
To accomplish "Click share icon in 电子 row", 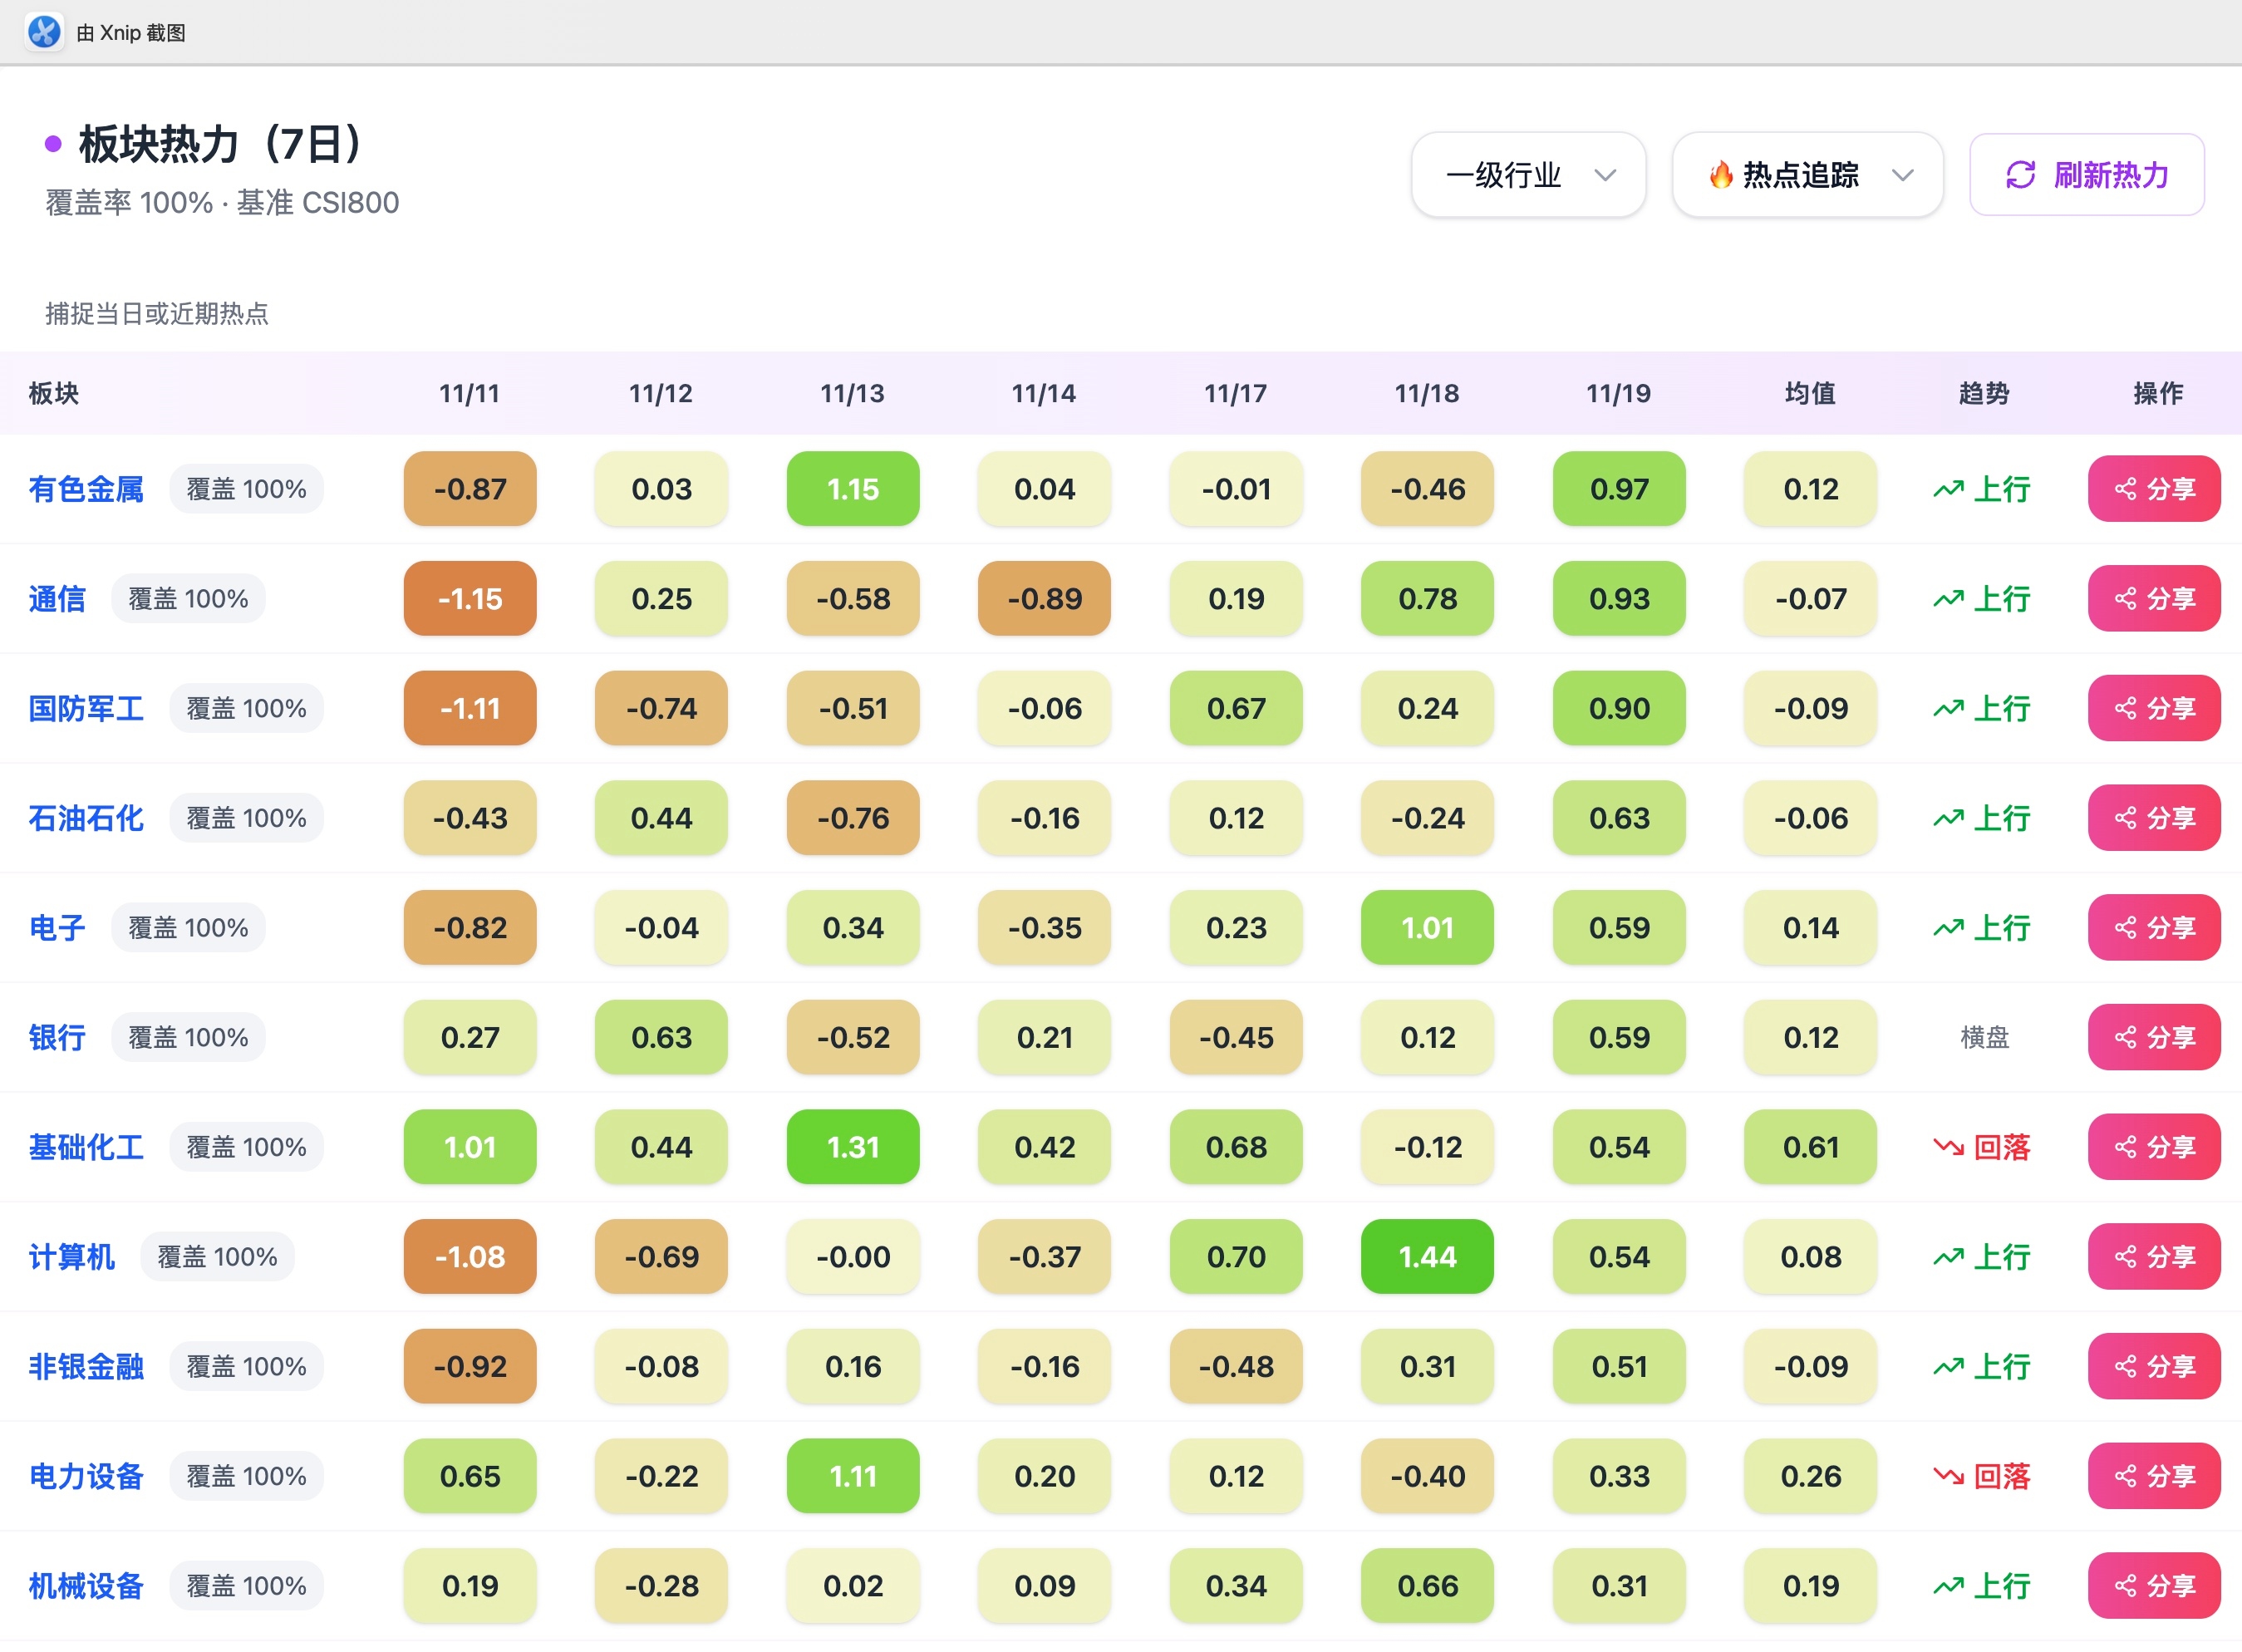I will pos(2124,928).
